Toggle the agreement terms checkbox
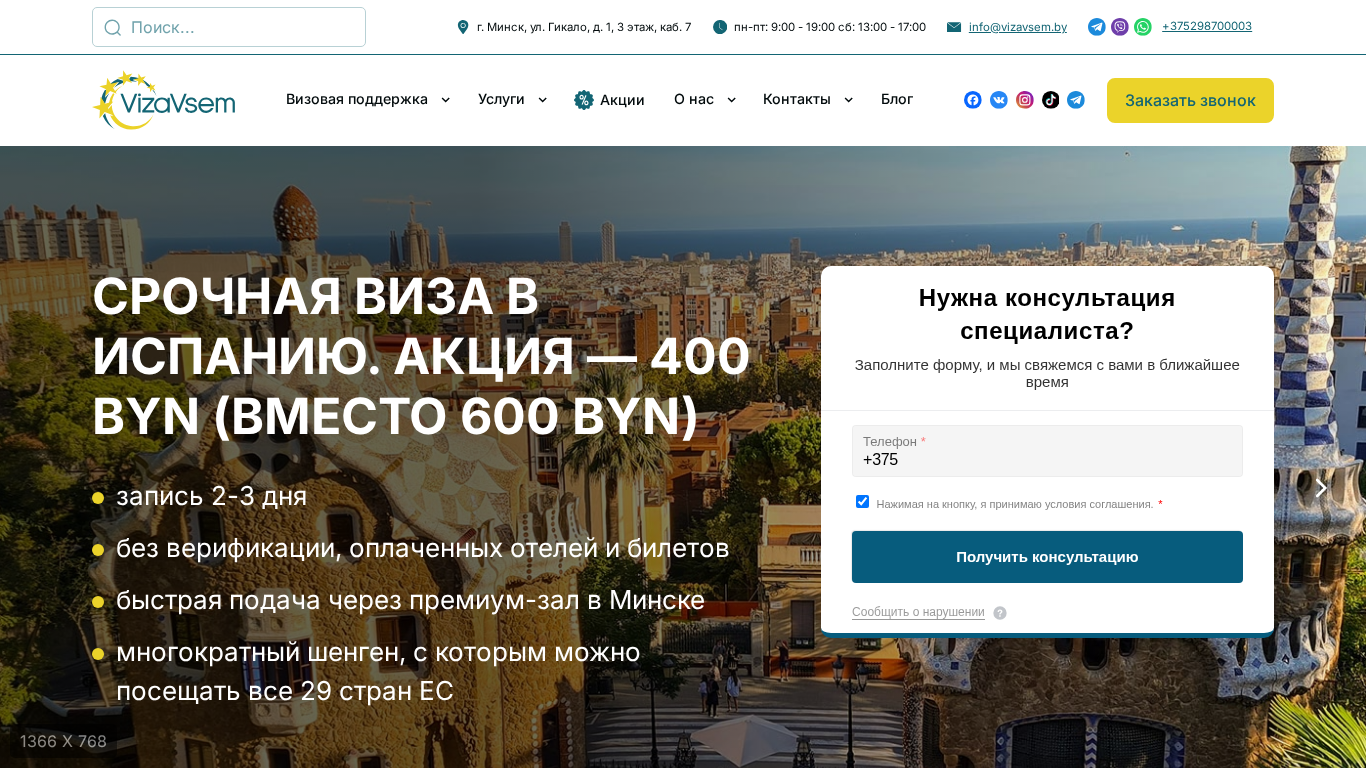1366x768 pixels. coord(863,502)
